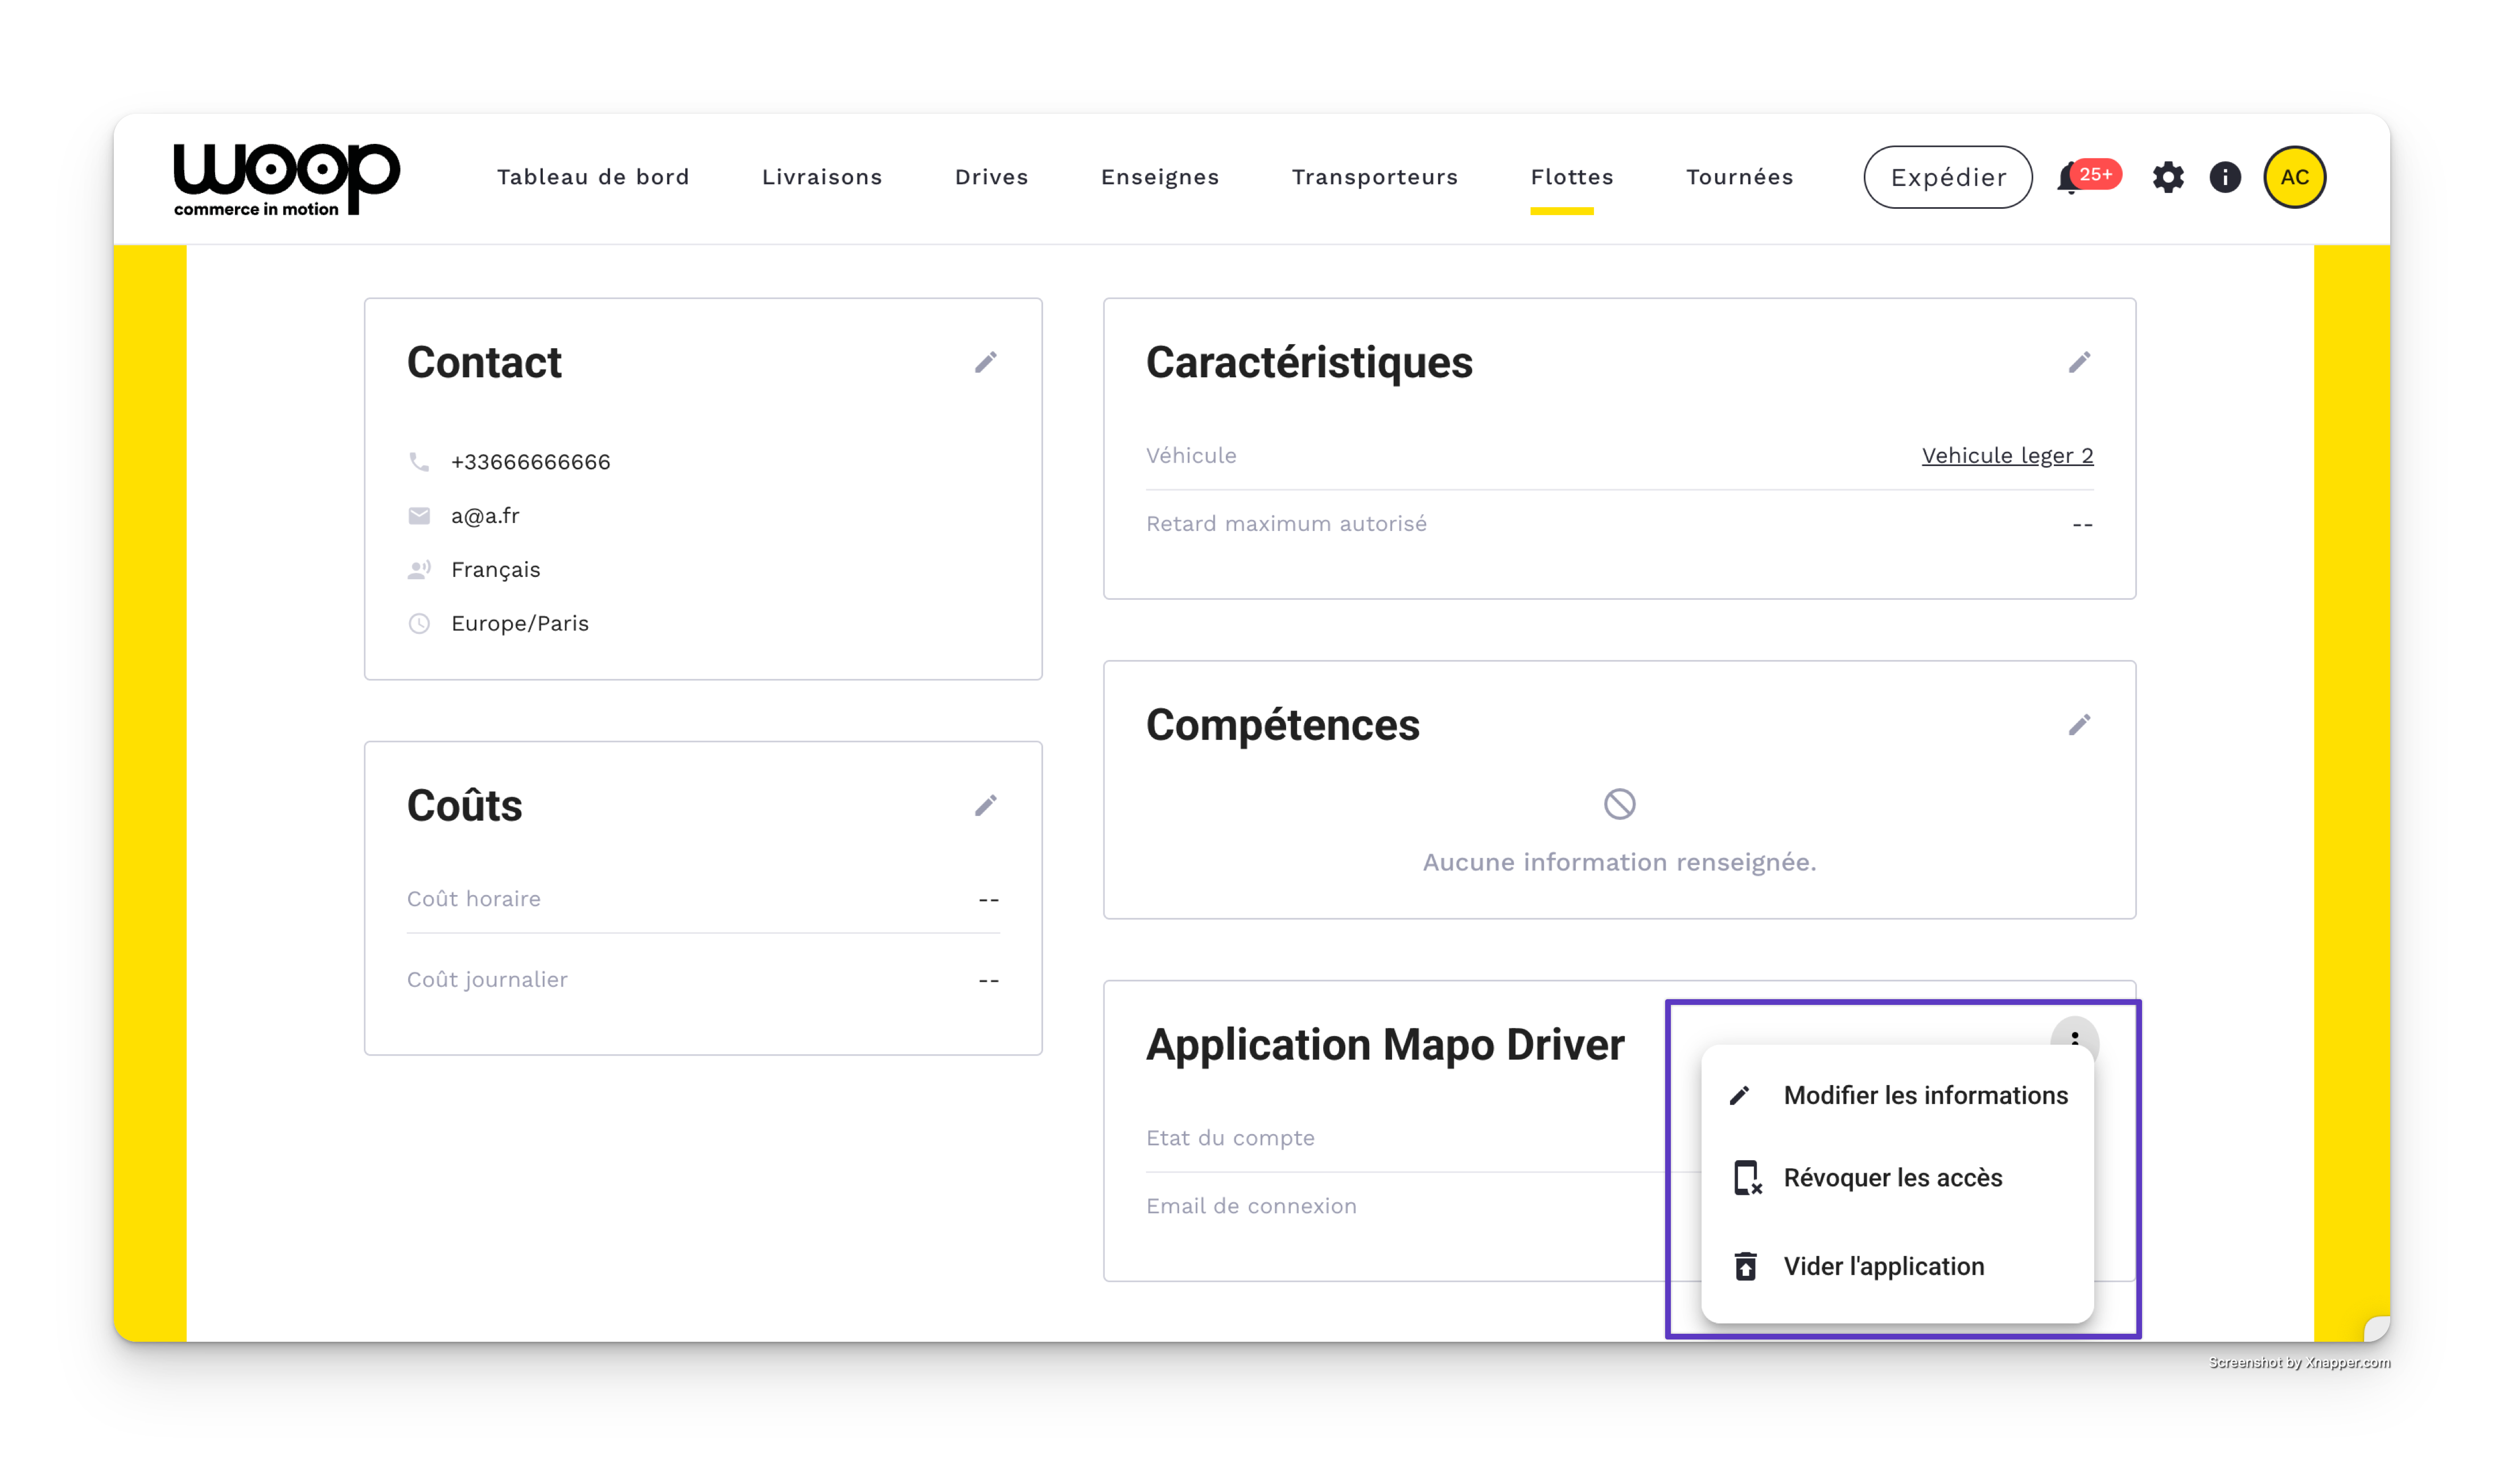Viewport: 2504px width, 1484px height.
Task: Click the Woop logo
Action: point(286,178)
